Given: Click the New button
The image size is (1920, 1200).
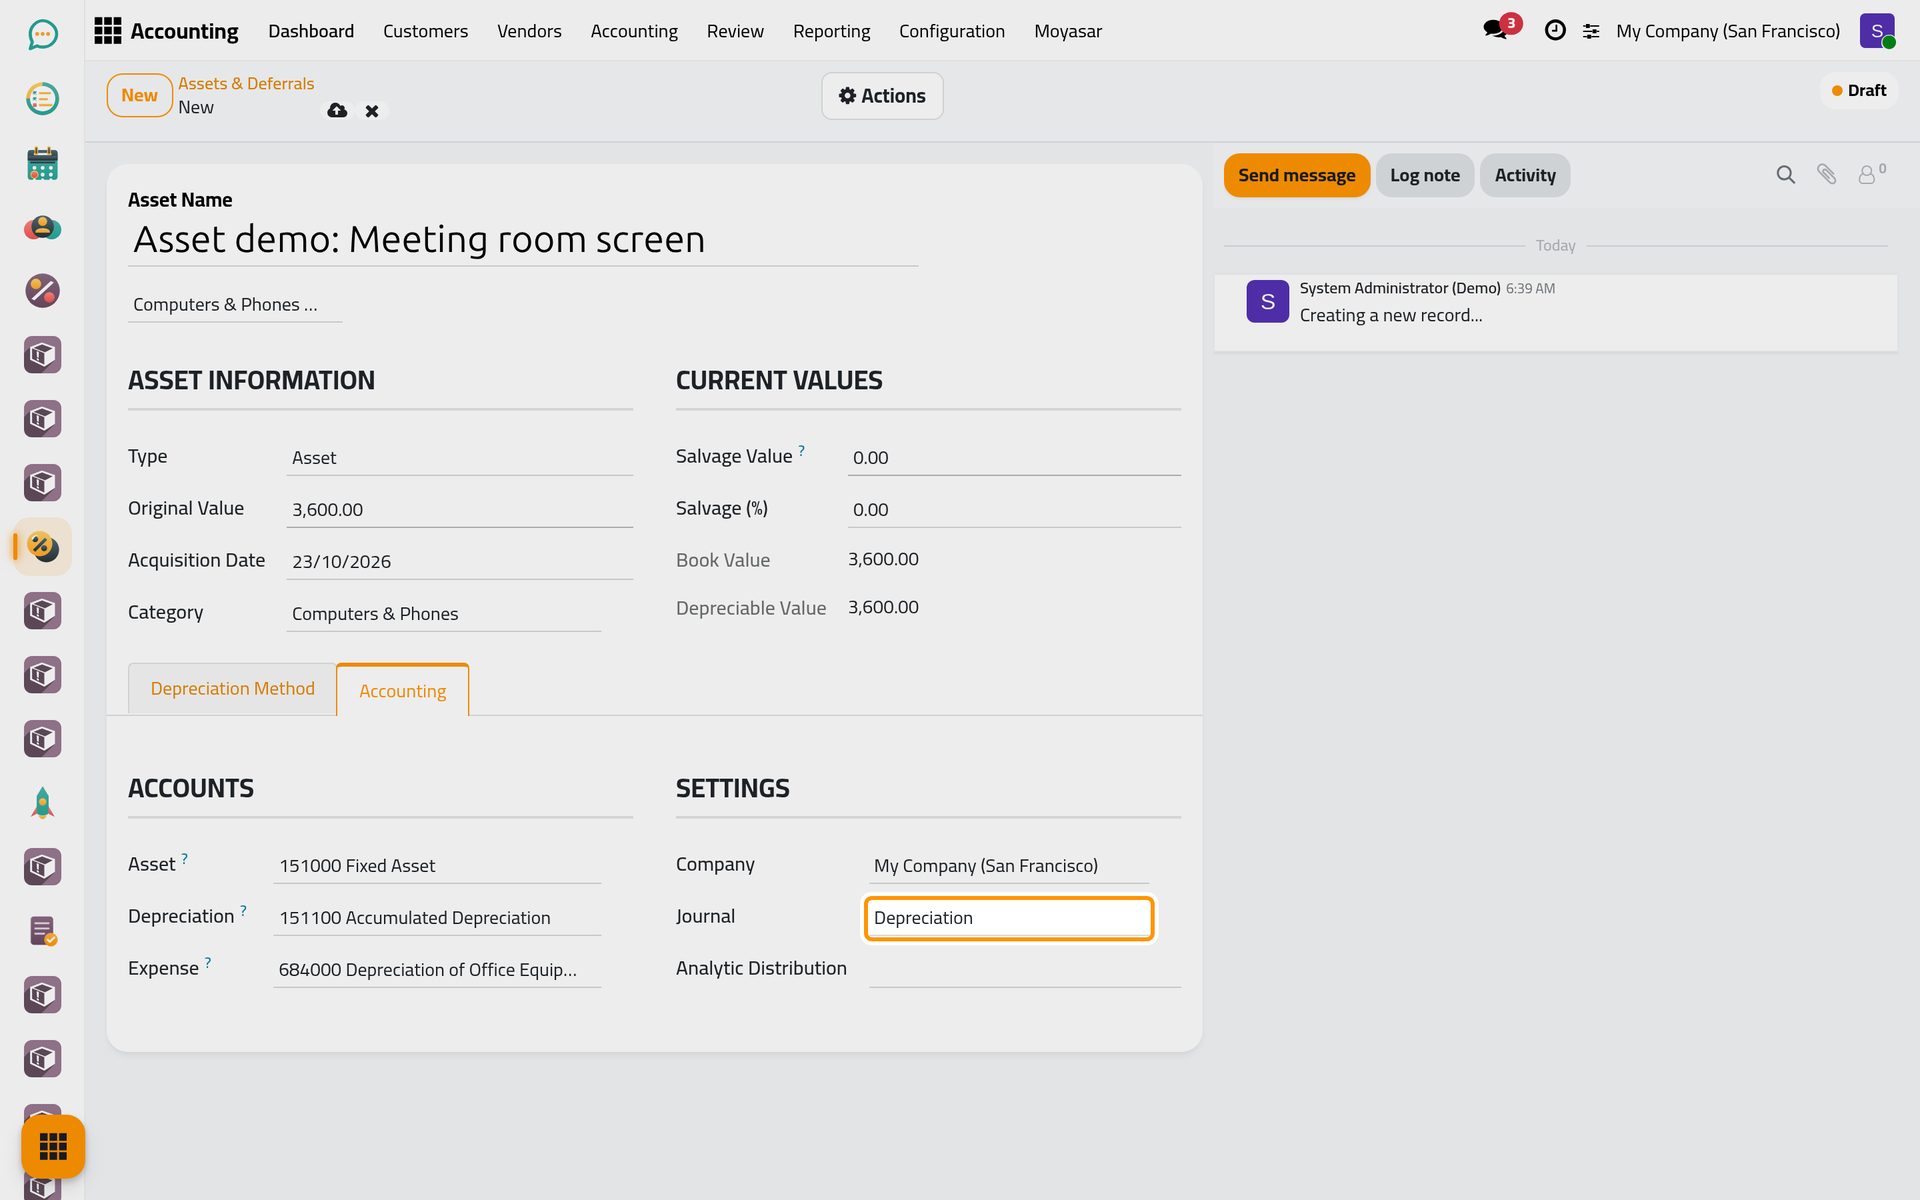Looking at the screenshot, I should (x=139, y=96).
